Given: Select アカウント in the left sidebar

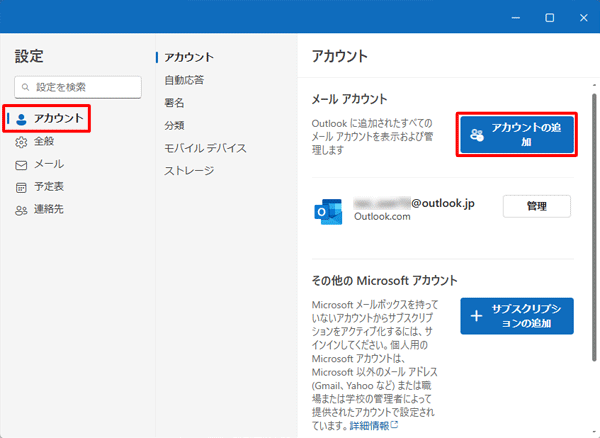Looking at the screenshot, I should coord(46,119).
